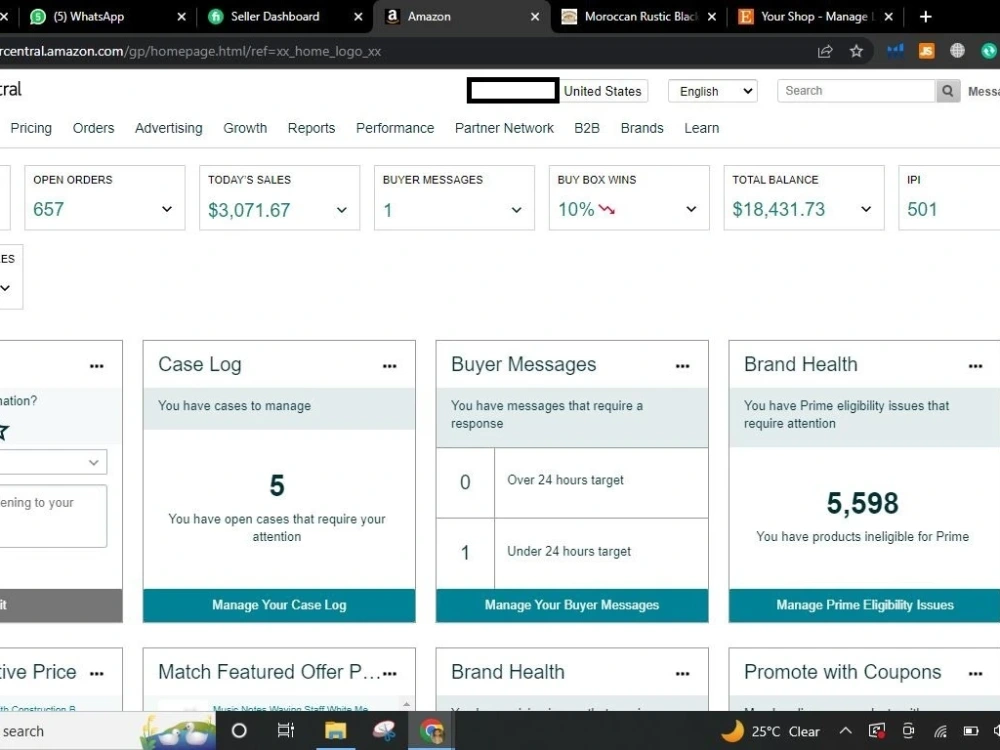The width and height of the screenshot is (1000, 750).
Task: Click Manage Your Buyer Messages button
Action: pos(572,605)
